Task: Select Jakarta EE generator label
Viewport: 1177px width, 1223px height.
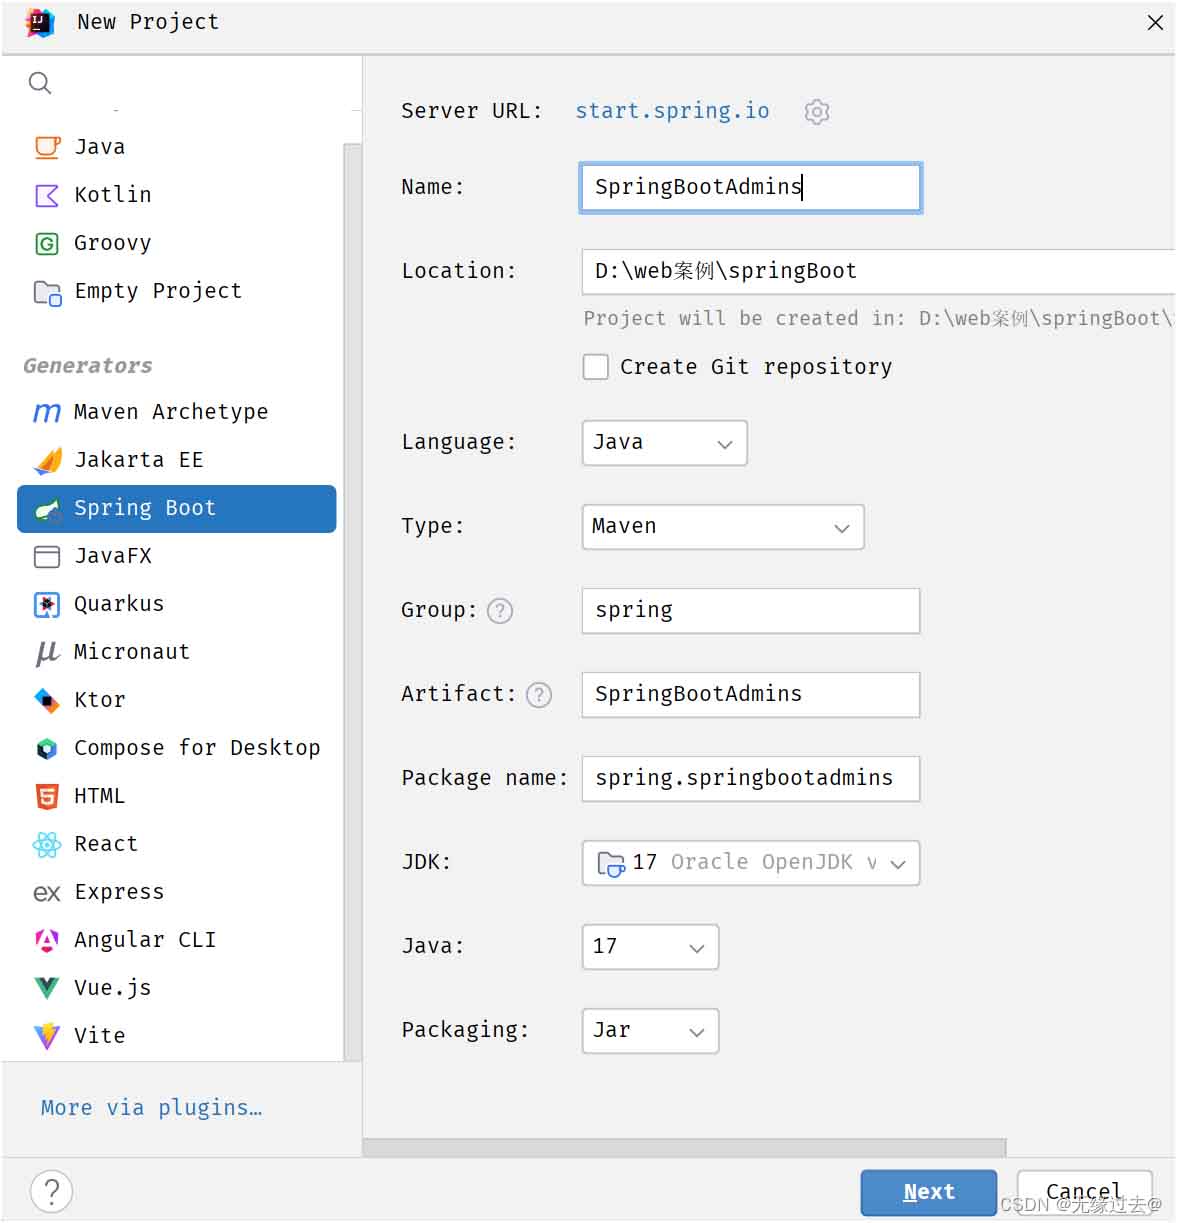Action: tap(139, 460)
